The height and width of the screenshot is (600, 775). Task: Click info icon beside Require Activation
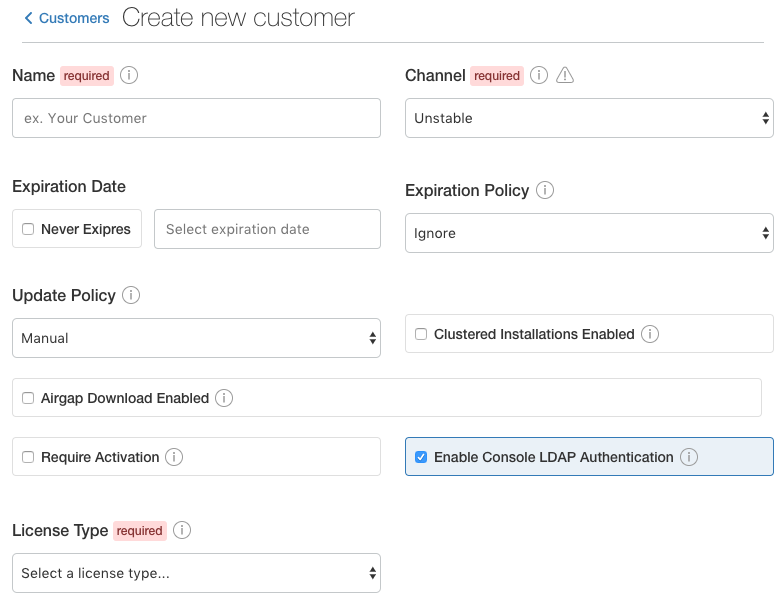(174, 457)
